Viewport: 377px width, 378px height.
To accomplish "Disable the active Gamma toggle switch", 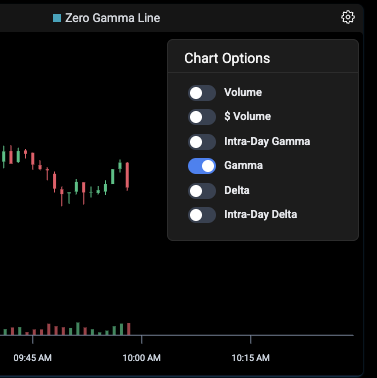I will pyautogui.click(x=202, y=166).
